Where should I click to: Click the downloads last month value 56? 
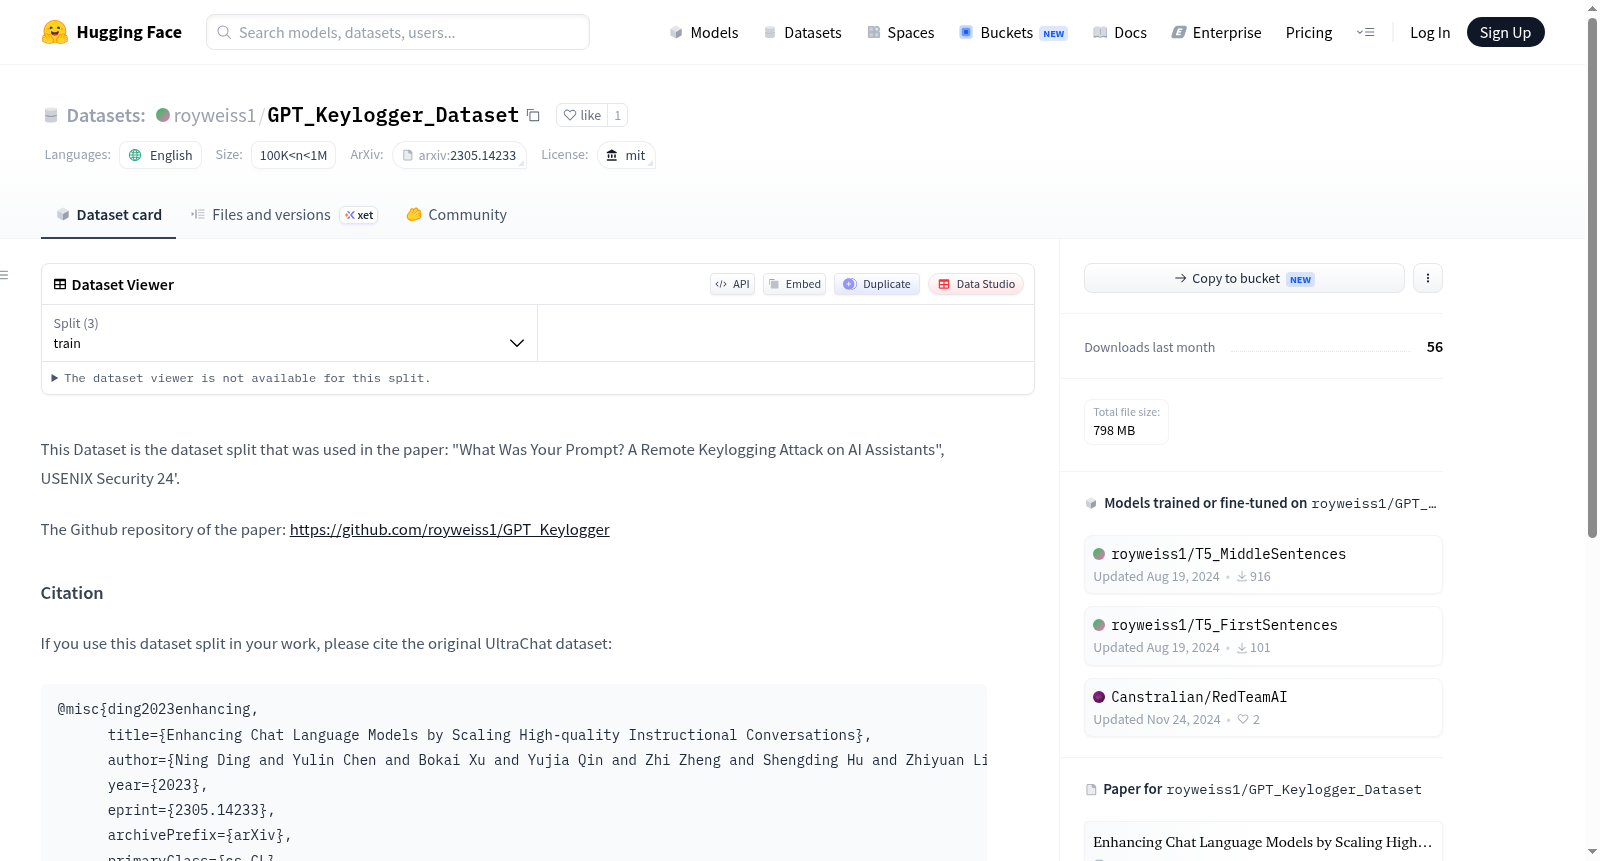tap(1435, 347)
